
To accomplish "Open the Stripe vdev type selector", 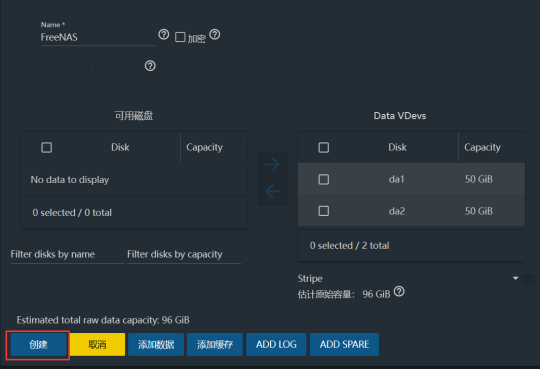I will pos(409,278).
